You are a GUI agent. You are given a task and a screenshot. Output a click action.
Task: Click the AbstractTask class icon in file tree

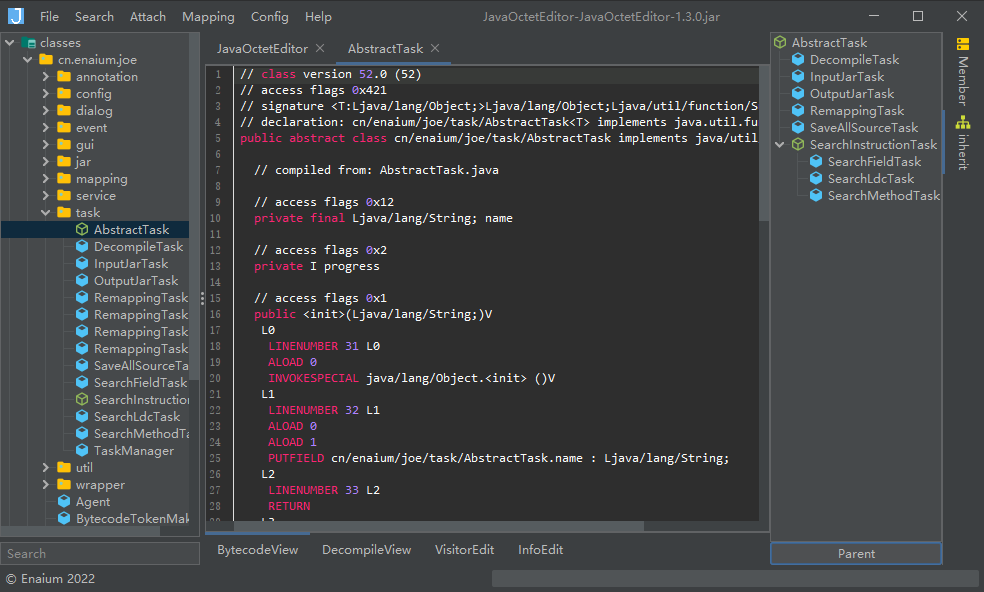(82, 230)
